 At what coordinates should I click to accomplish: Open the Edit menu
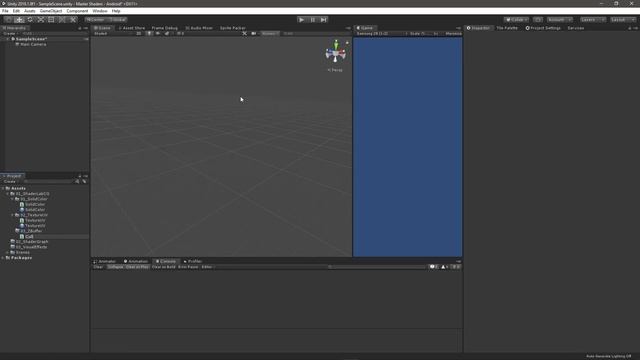coord(16,11)
